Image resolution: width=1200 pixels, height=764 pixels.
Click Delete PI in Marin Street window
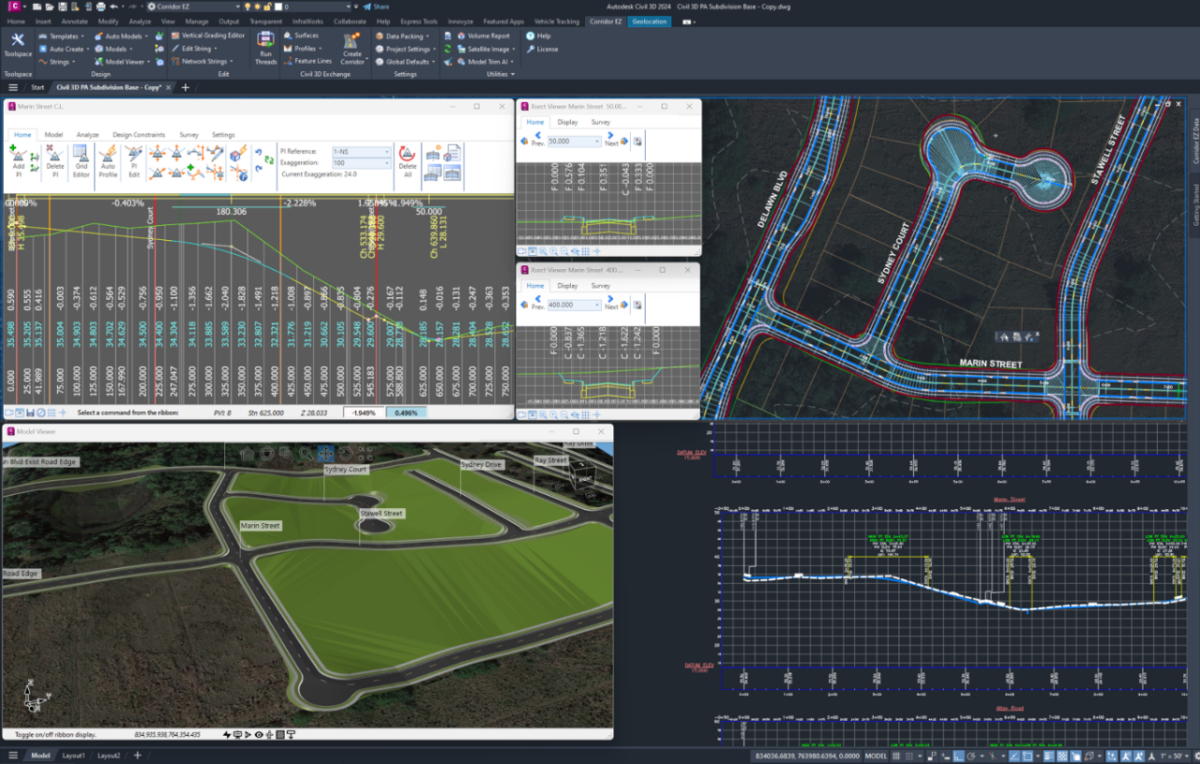[54, 162]
